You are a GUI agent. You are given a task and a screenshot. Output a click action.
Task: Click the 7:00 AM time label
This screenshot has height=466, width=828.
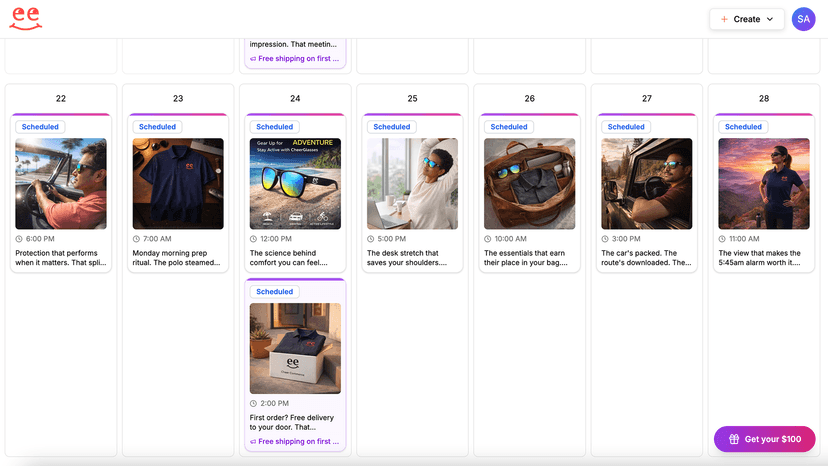[x=157, y=239]
